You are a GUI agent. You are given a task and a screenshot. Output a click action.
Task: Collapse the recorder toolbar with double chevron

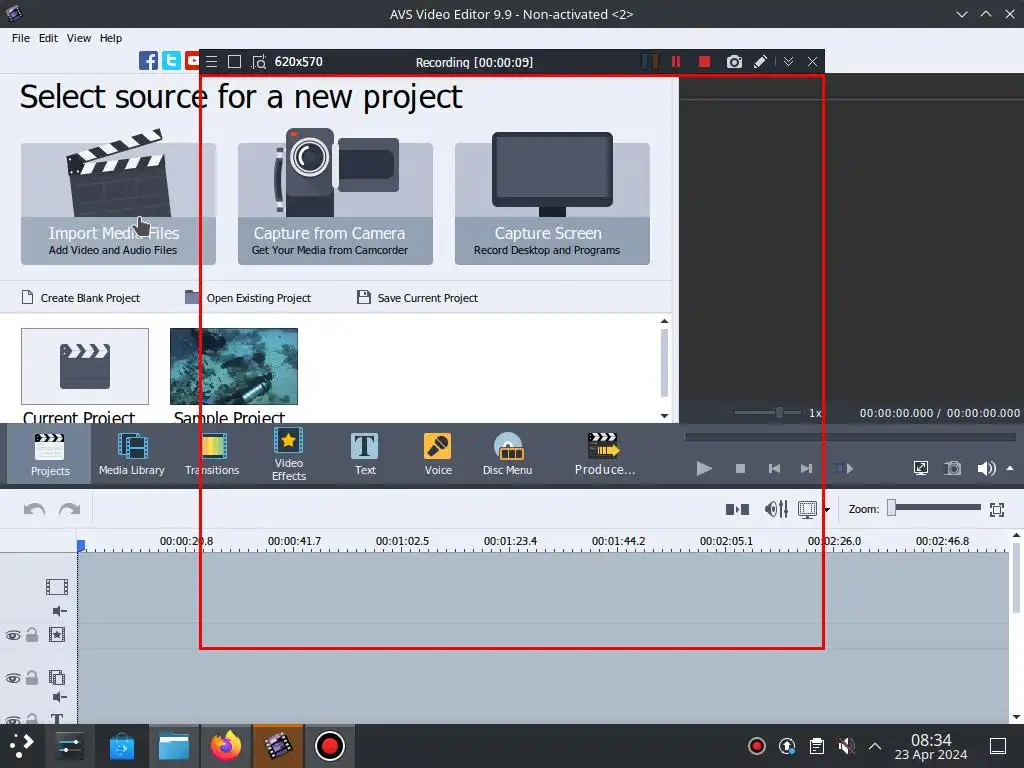tap(788, 62)
